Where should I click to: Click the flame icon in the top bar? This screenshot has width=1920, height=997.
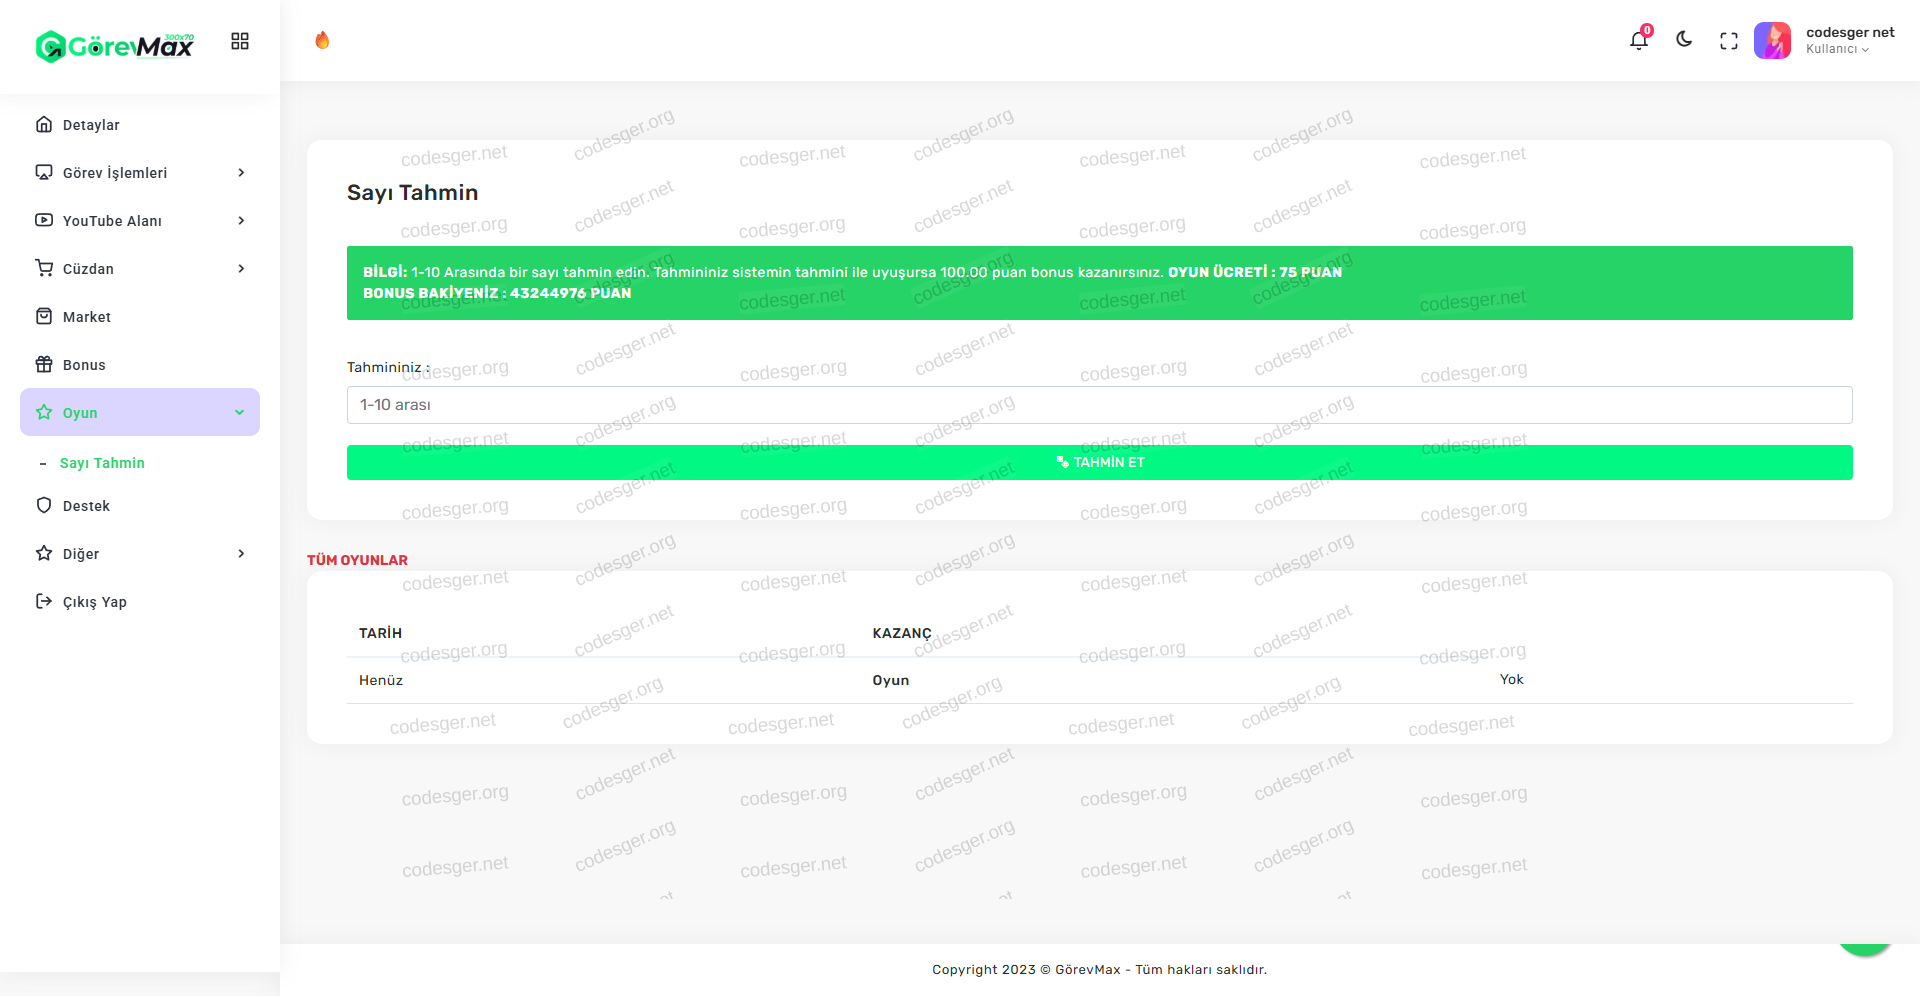click(x=322, y=40)
